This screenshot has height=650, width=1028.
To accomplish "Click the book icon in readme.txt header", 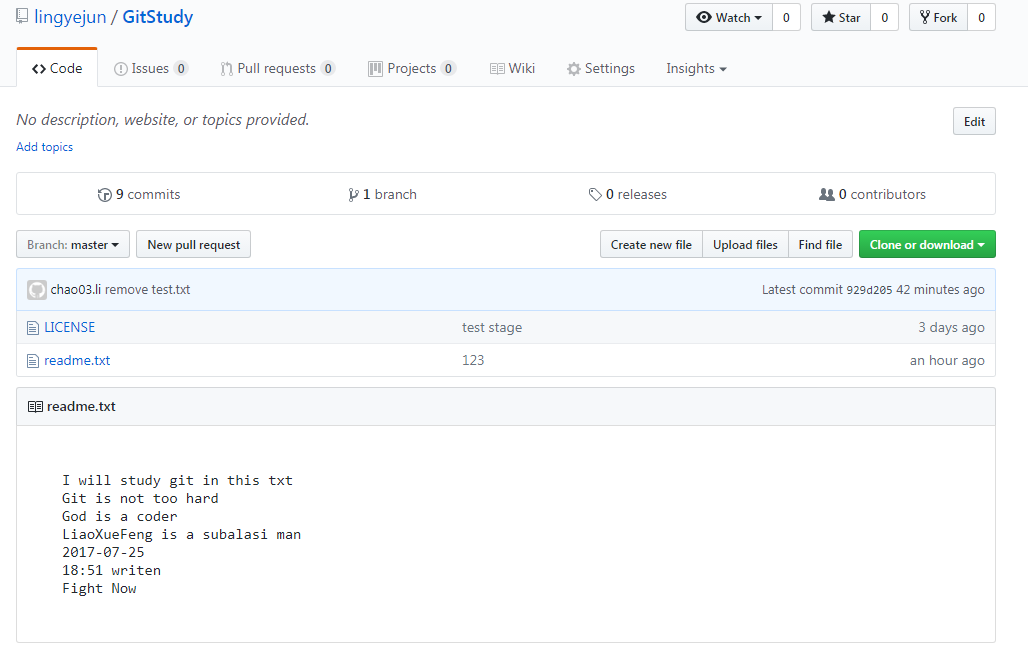I will [35, 407].
